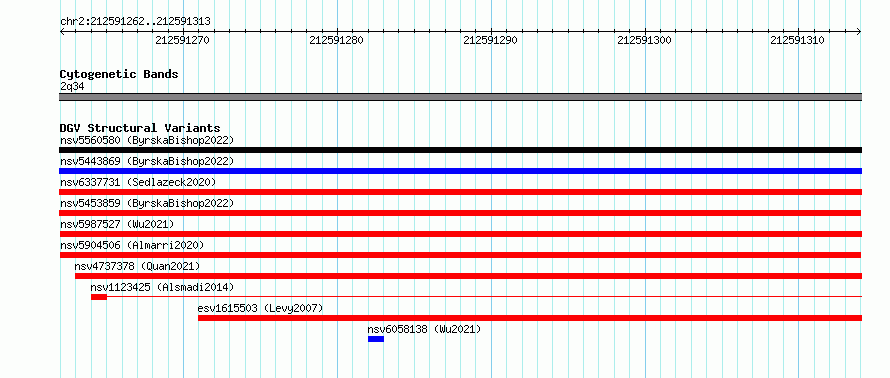Click the nsv5560580 (ByrskaBishop2022) label
The image size is (890, 378).
coord(147,140)
